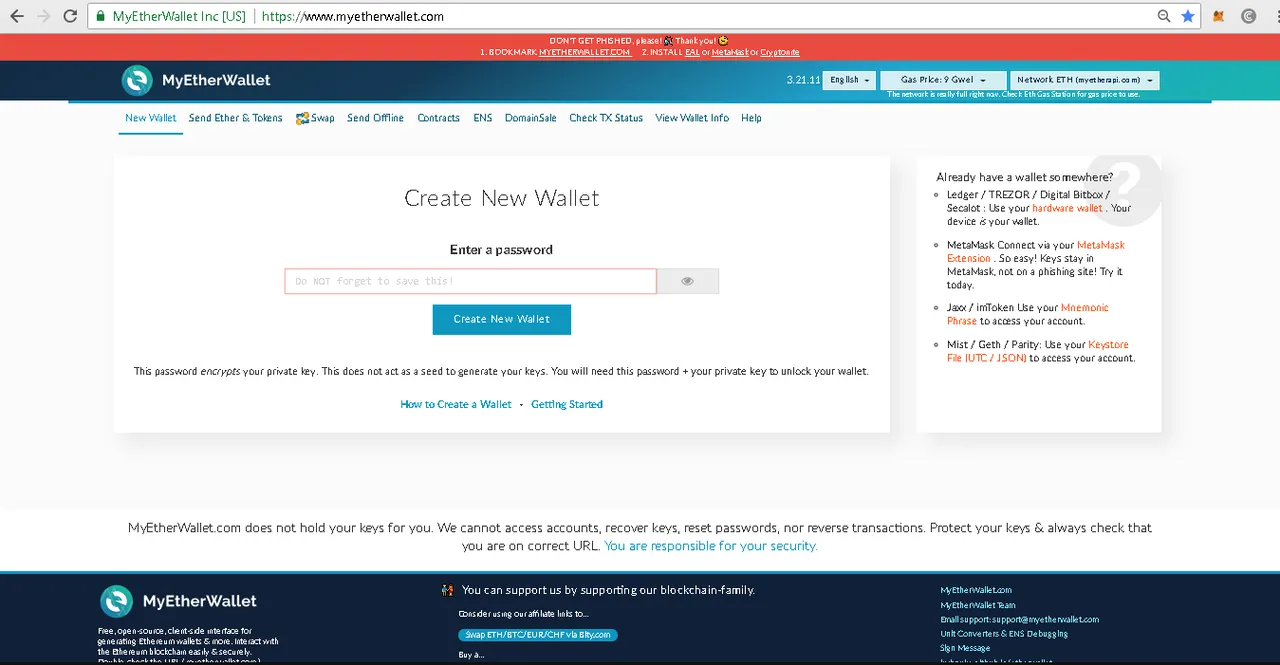
Task: Click the blue bookmark star icon
Action: [x=1187, y=16]
